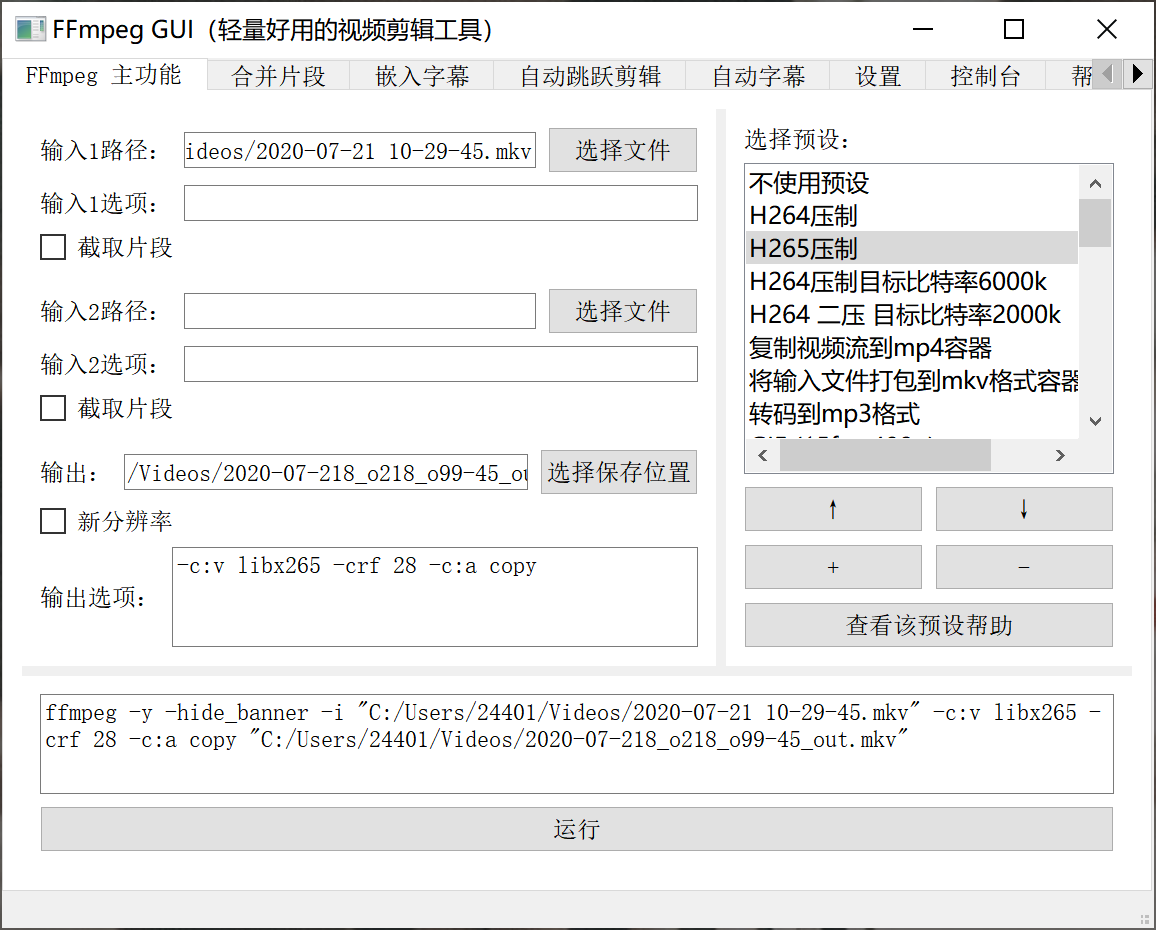The width and height of the screenshot is (1156, 930).
Task: Select H264 二压 目标比特率2000k preset
Action: [x=913, y=315]
